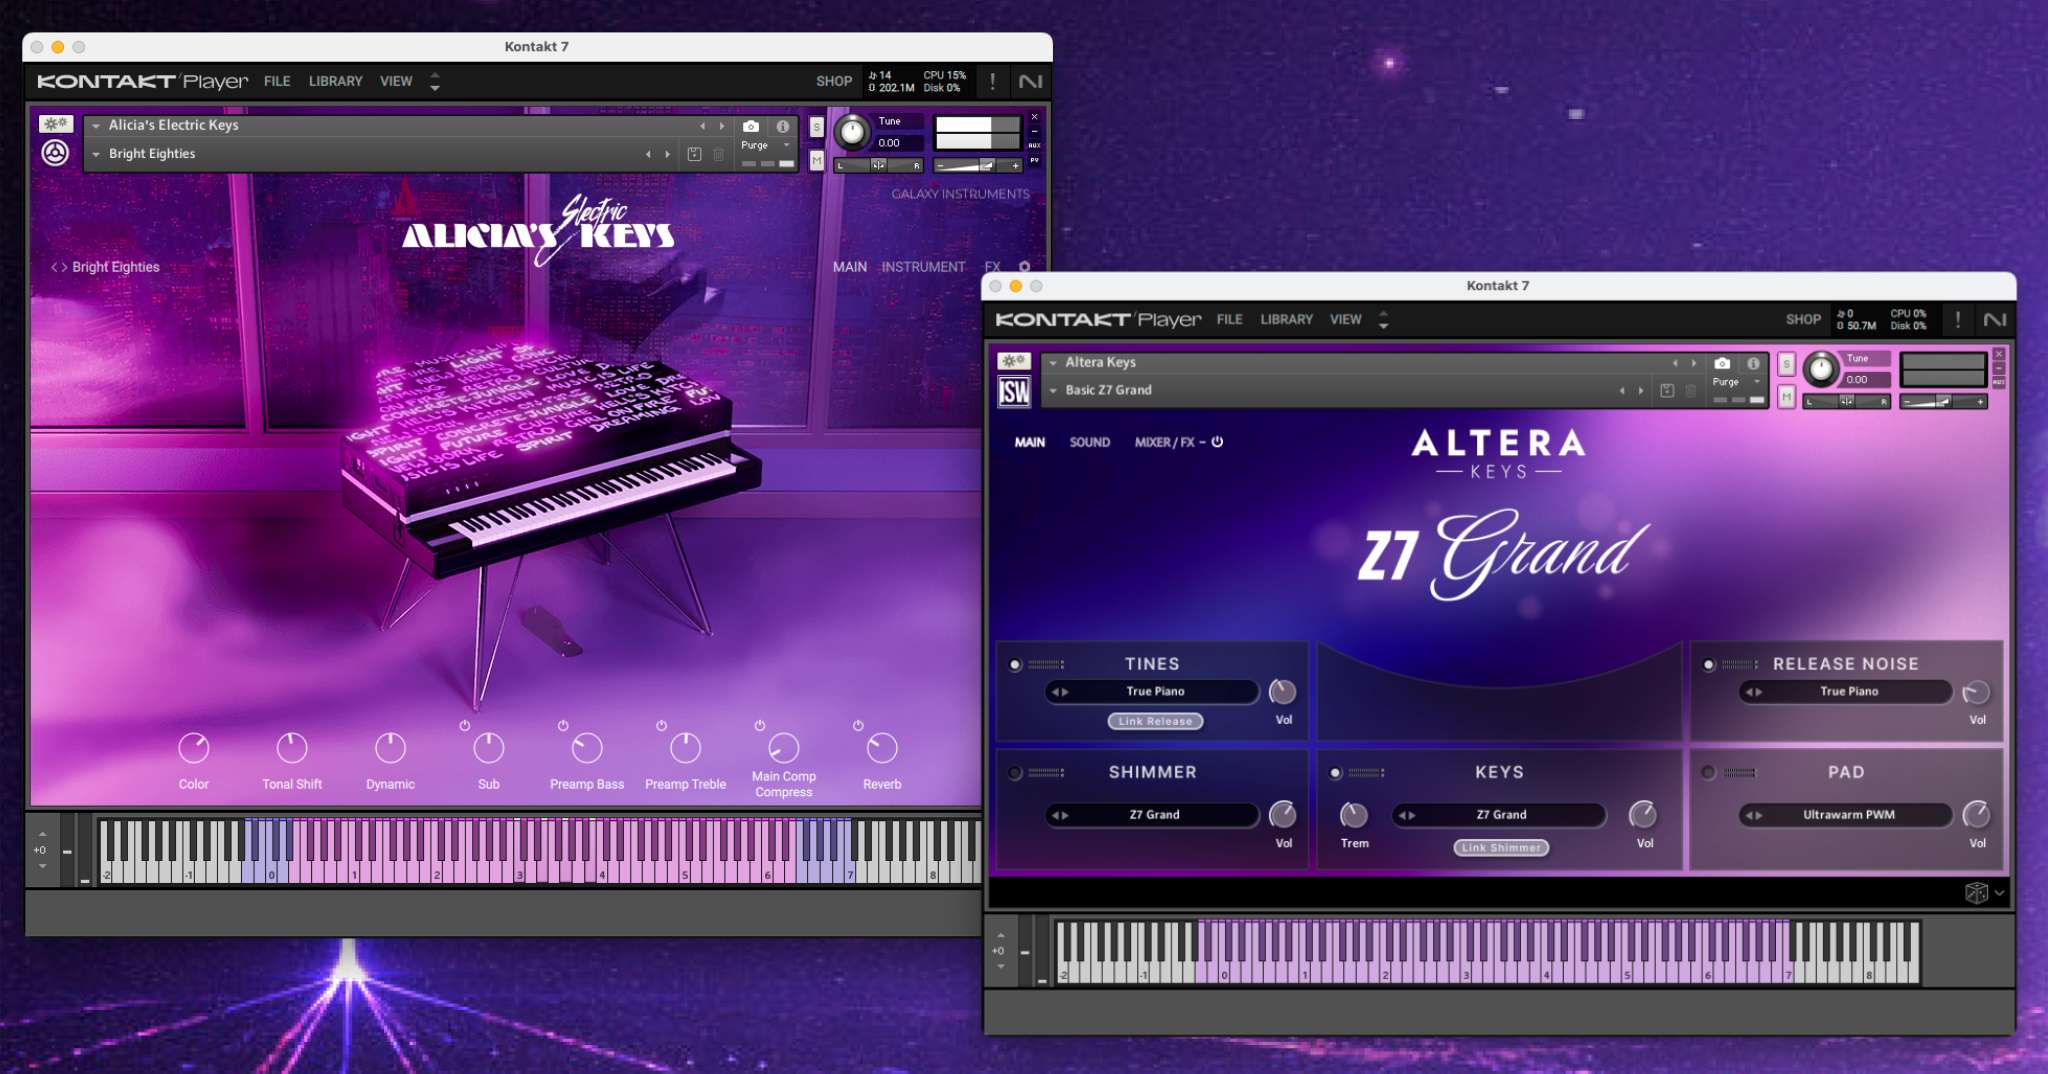This screenshot has width=2048, height=1074.
Task: Open the ISW logo icon in Altera Keys
Action: pos(1014,392)
